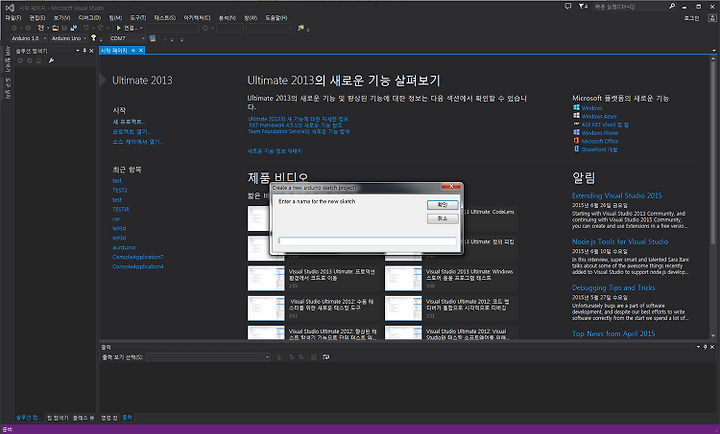
Task: Click the cancel button in sketch dialog
Action: pyautogui.click(x=442, y=219)
